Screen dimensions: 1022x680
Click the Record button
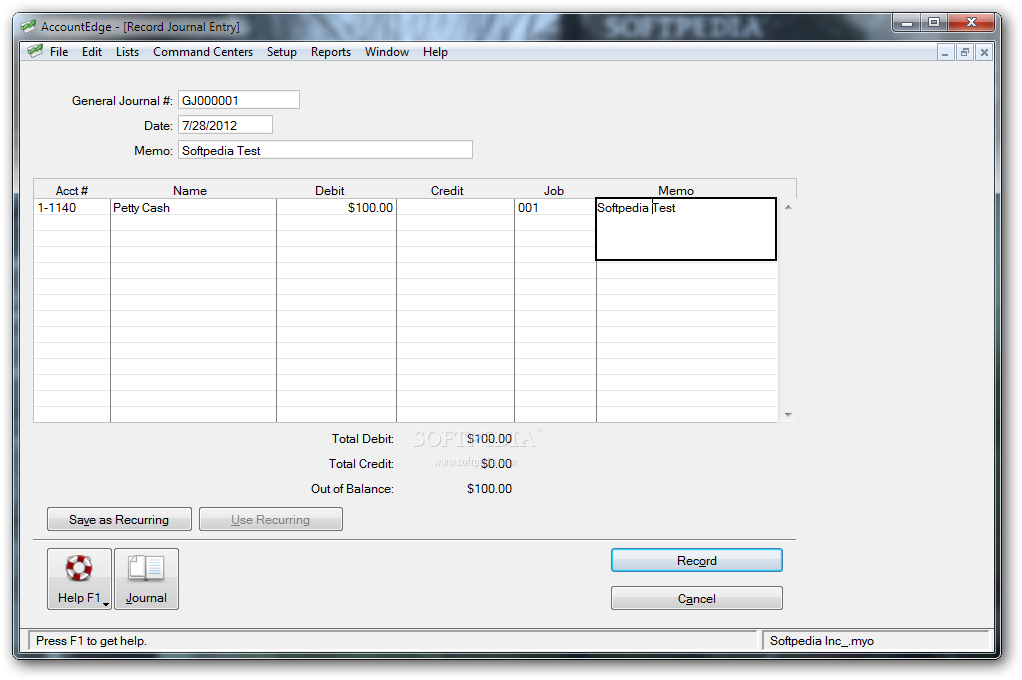tap(696, 560)
